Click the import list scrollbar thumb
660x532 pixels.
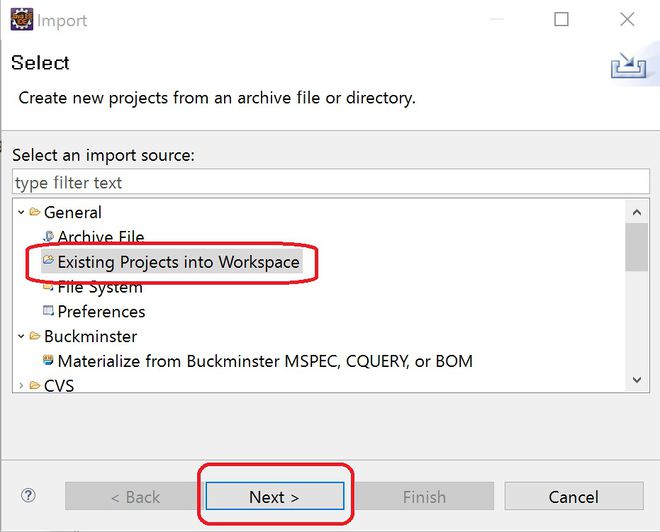[x=636, y=246]
